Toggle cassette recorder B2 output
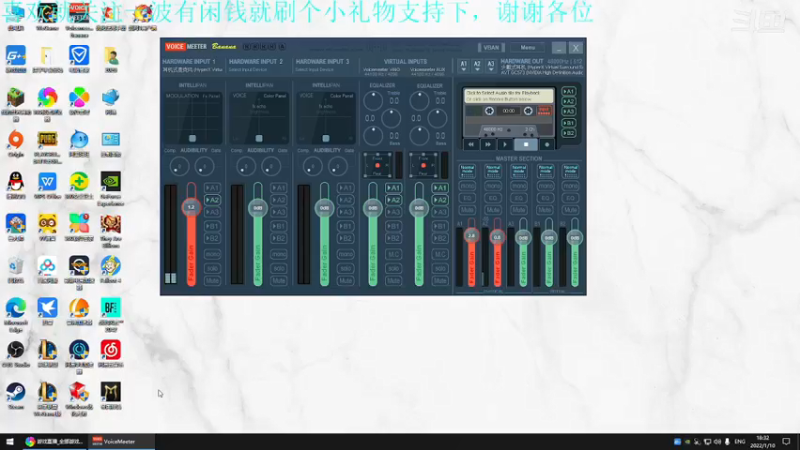800x450 pixels. coord(568,133)
